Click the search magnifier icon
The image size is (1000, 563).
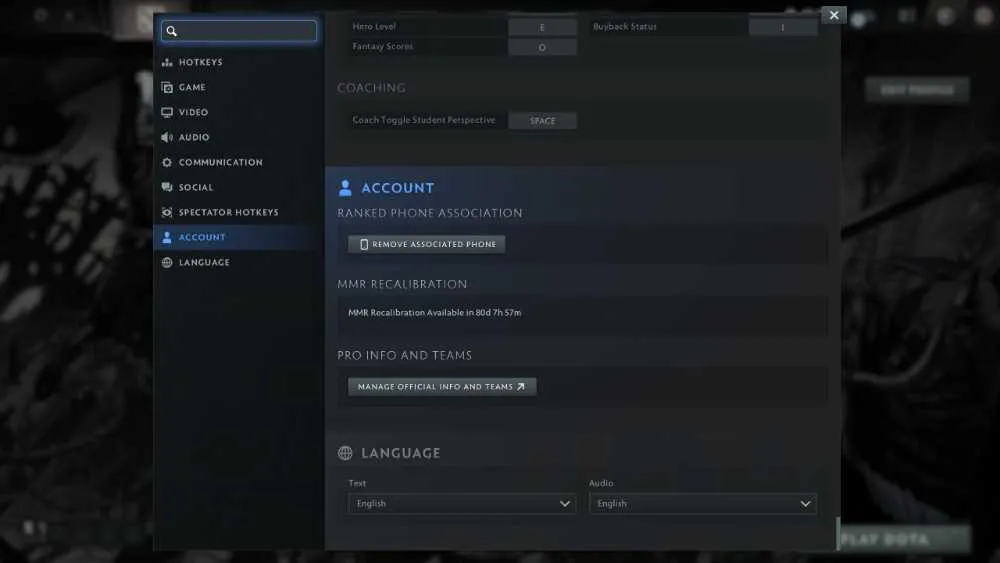click(x=172, y=31)
